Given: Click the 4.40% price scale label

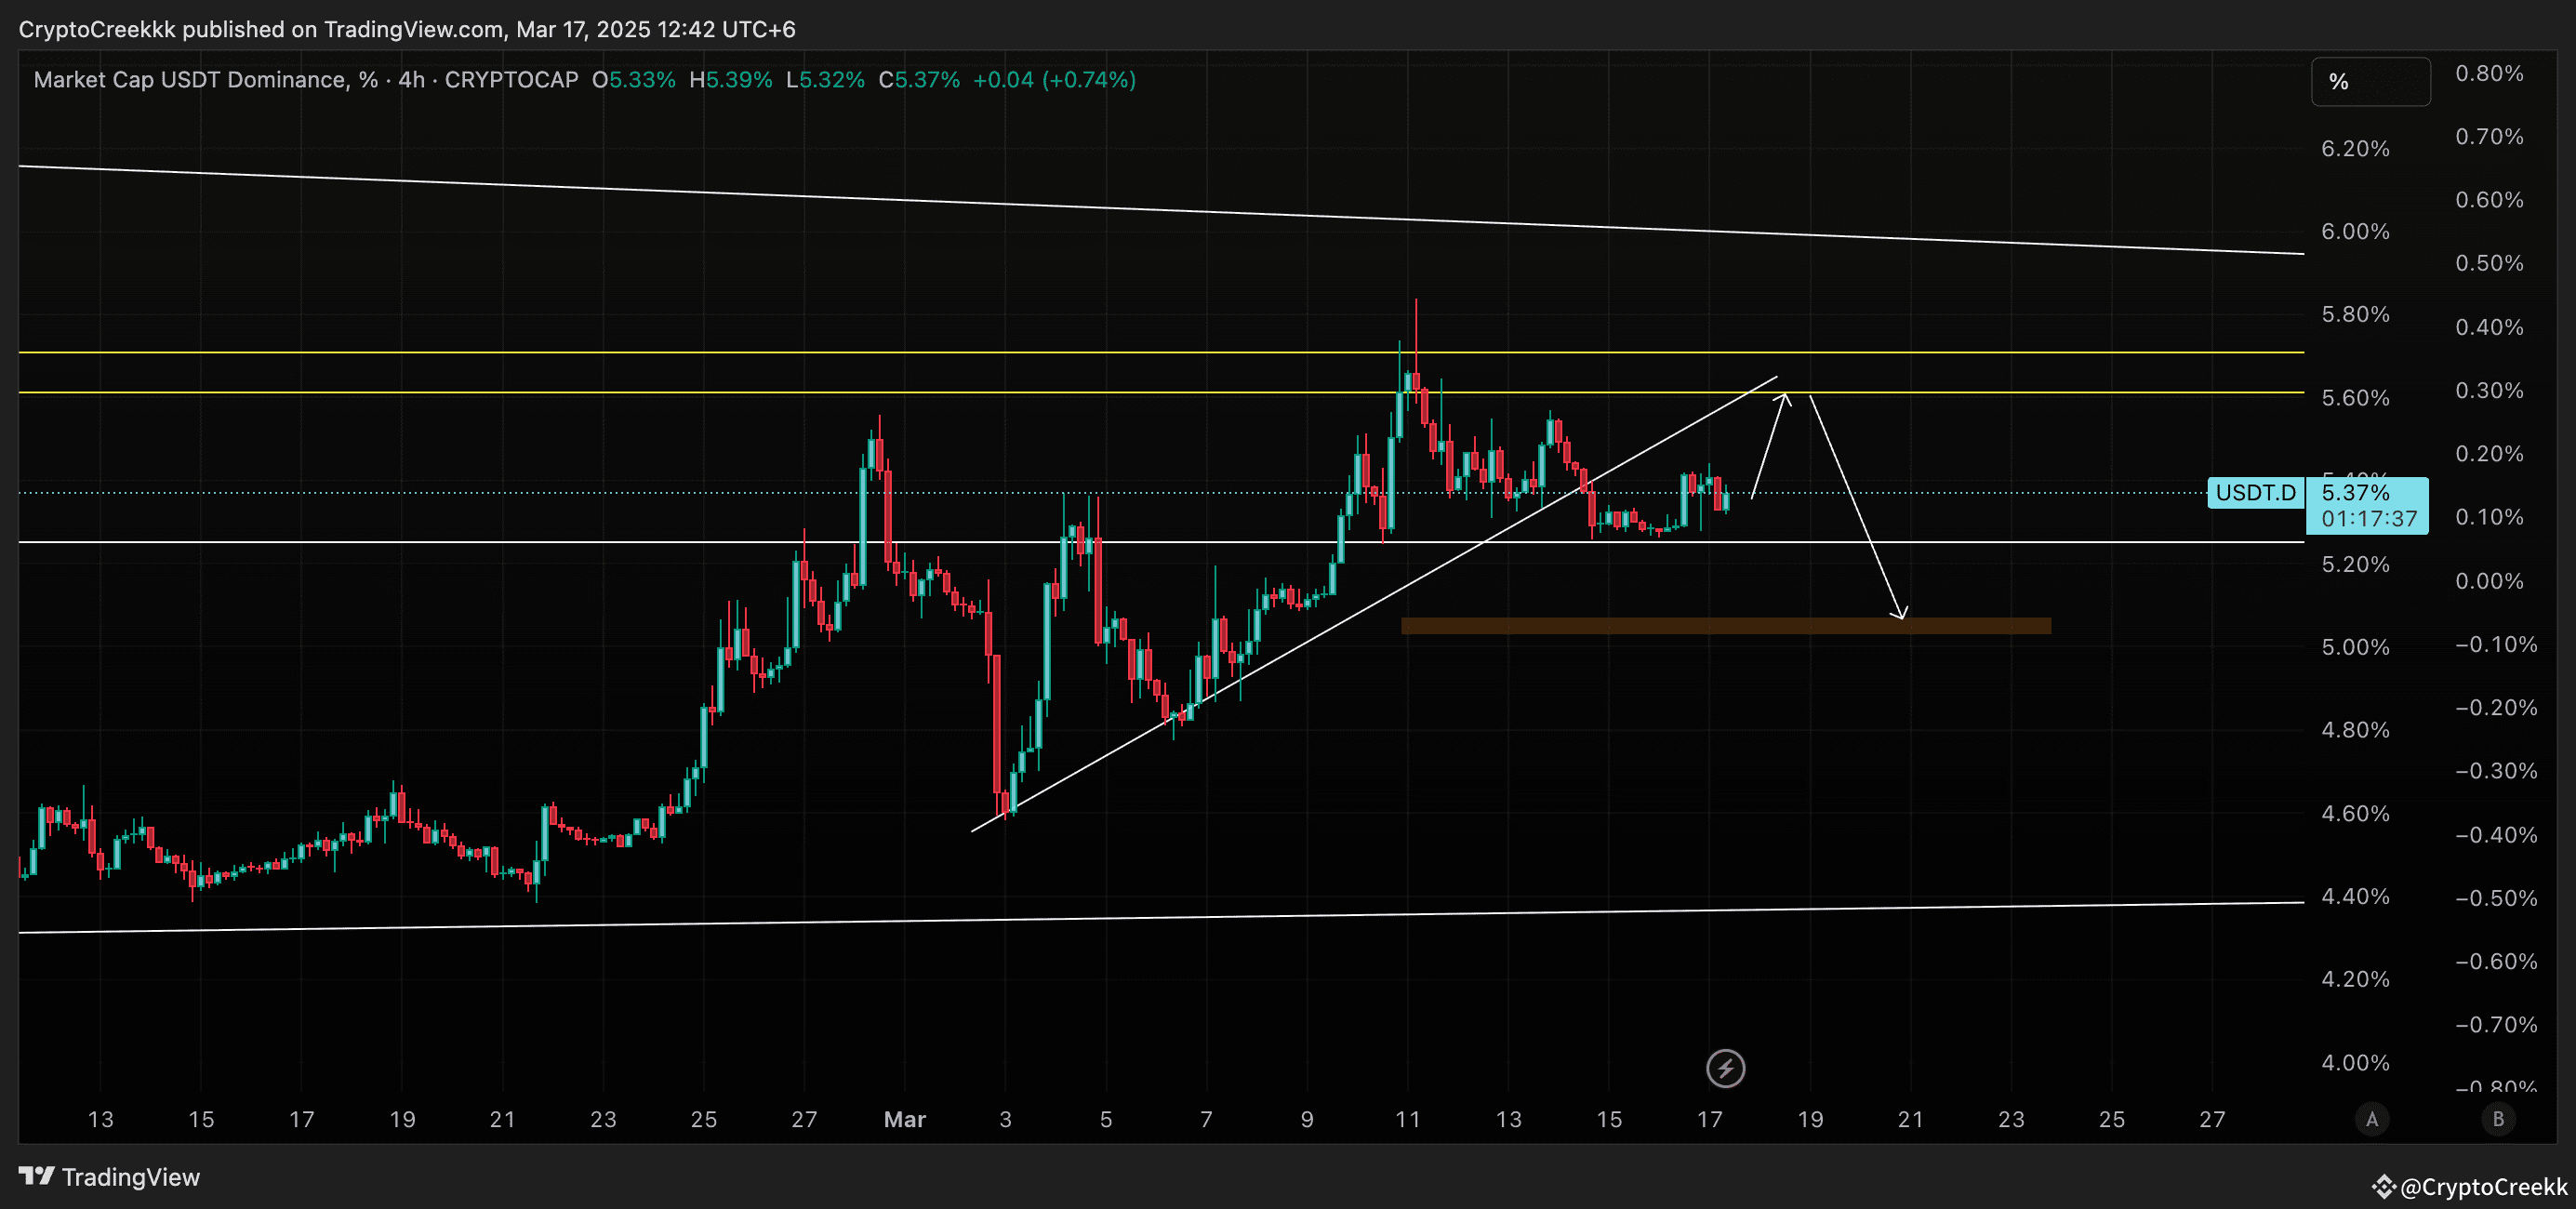Looking at the screenshot, I should tap(2355, 896).
